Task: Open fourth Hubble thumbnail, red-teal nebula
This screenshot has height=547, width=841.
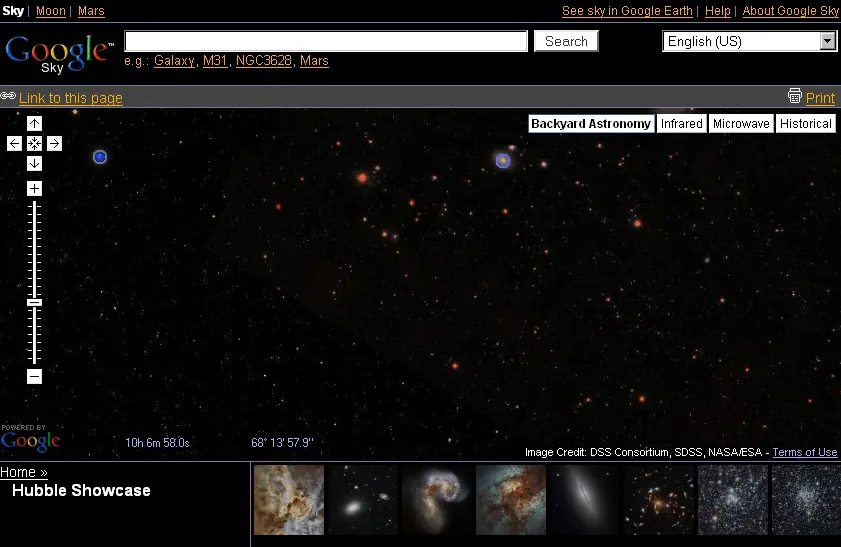Action: coord(511,500)
